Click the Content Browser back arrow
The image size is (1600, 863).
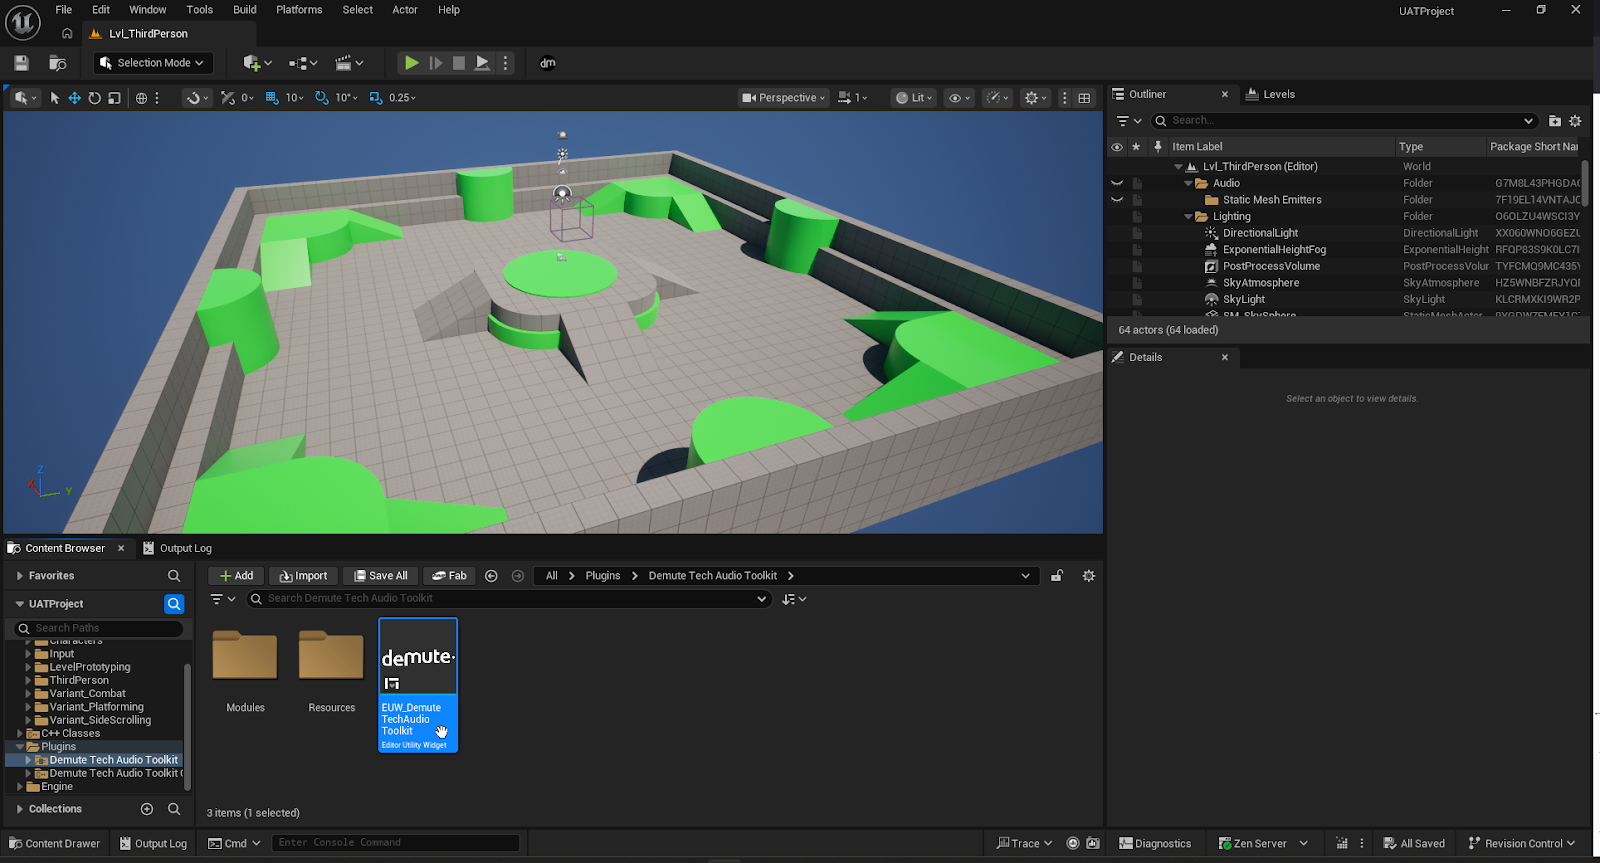point(491,576)
